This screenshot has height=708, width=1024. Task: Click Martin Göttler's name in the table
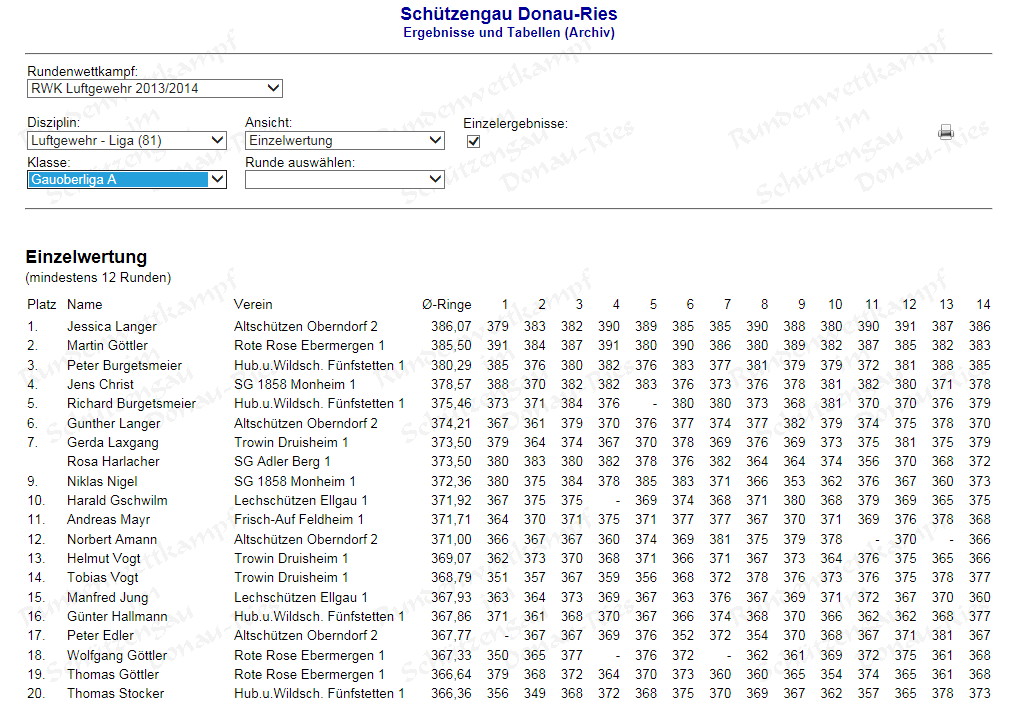pyautogui.click(x=107, y=345)
